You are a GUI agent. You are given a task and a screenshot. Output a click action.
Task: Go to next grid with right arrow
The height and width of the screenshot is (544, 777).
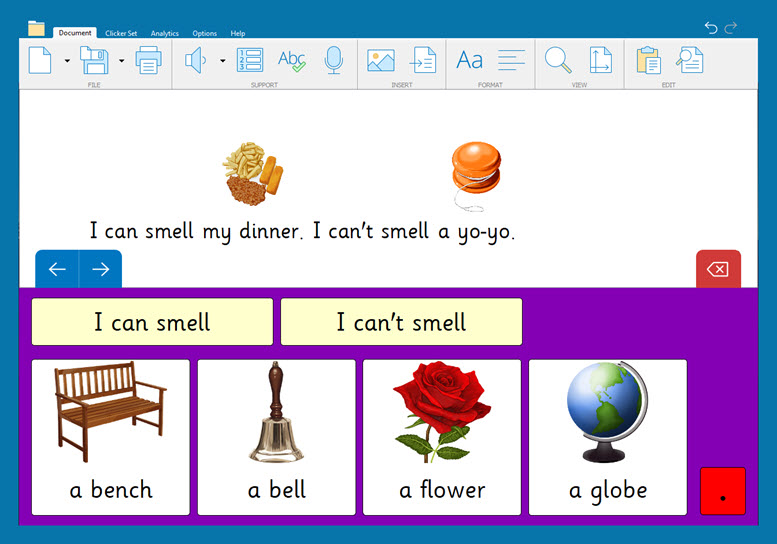click(x=100, y=269)
